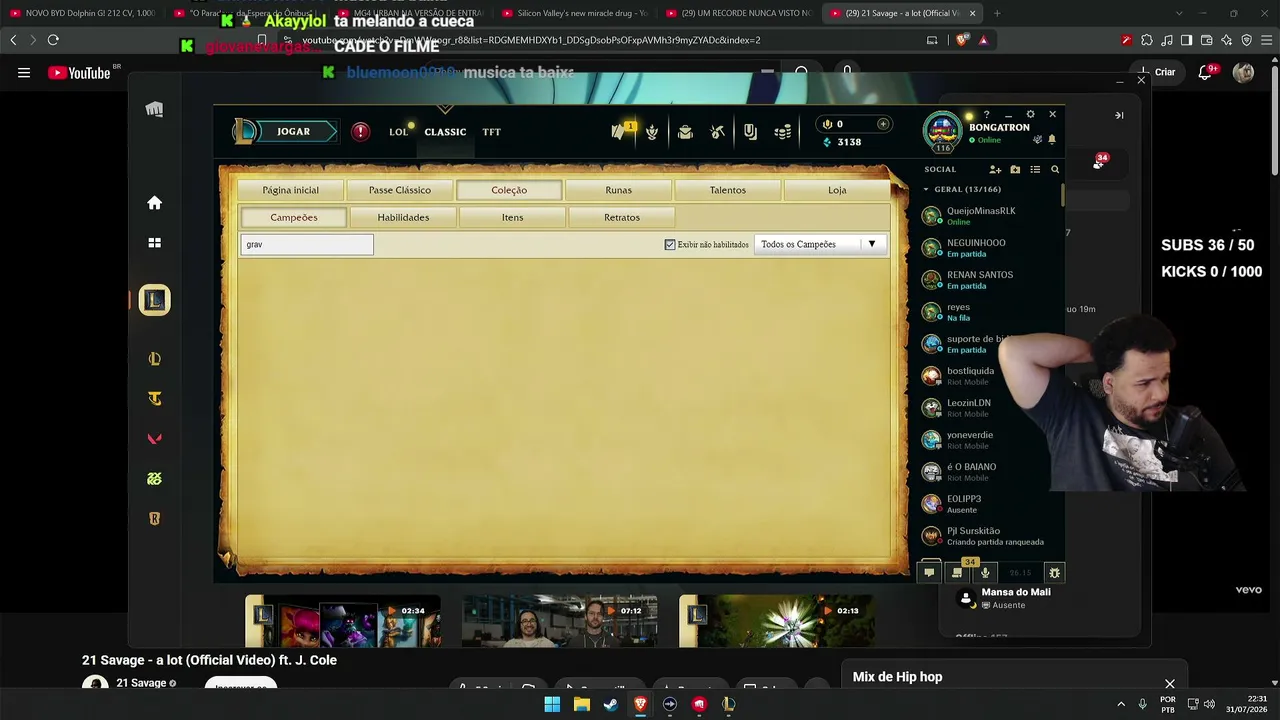Select the Itens sub-tab

pyautogui.click(x=513, y=217)
